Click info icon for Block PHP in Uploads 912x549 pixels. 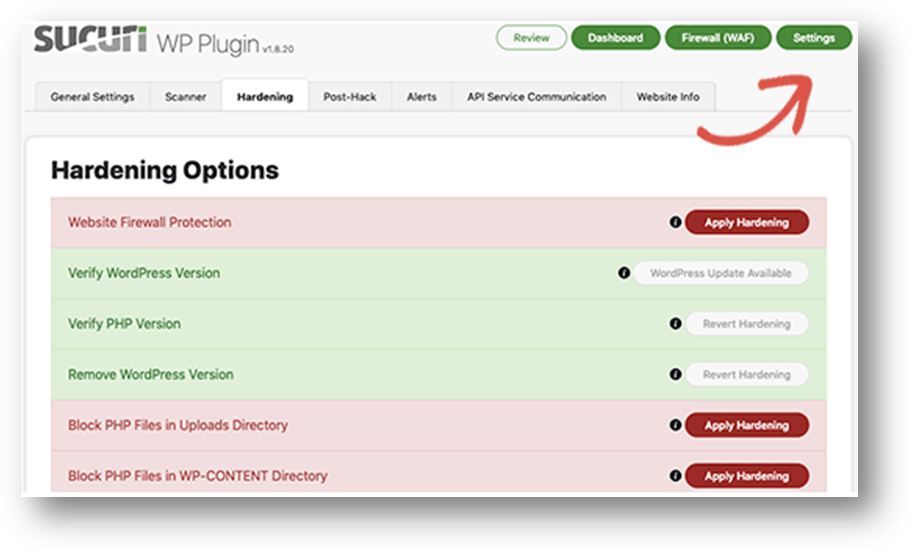[x=675, y=425]
